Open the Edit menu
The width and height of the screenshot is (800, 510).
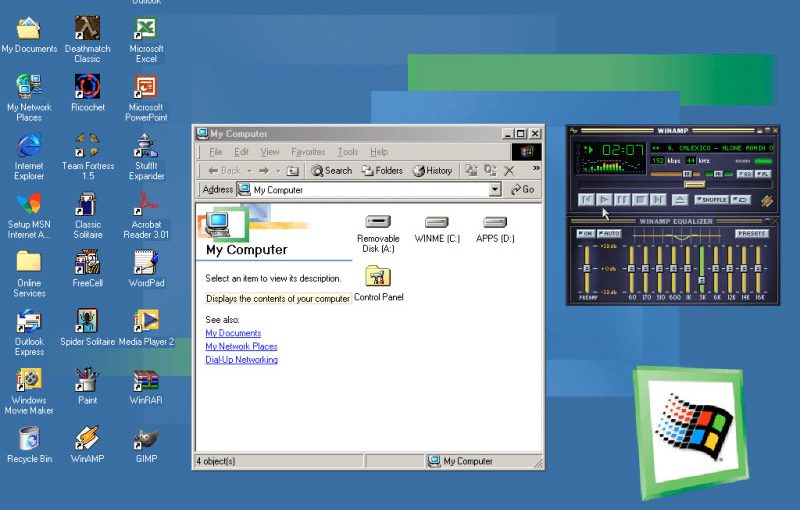(x=241, y=152)
